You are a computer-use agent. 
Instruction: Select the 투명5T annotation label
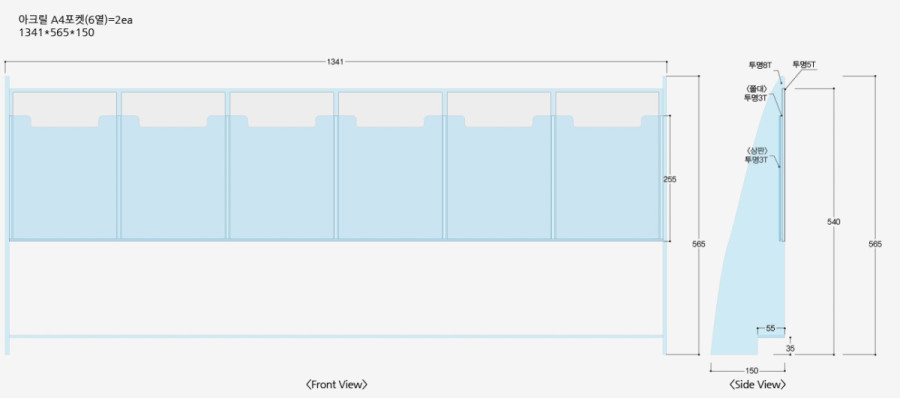[x=804, y=65]
